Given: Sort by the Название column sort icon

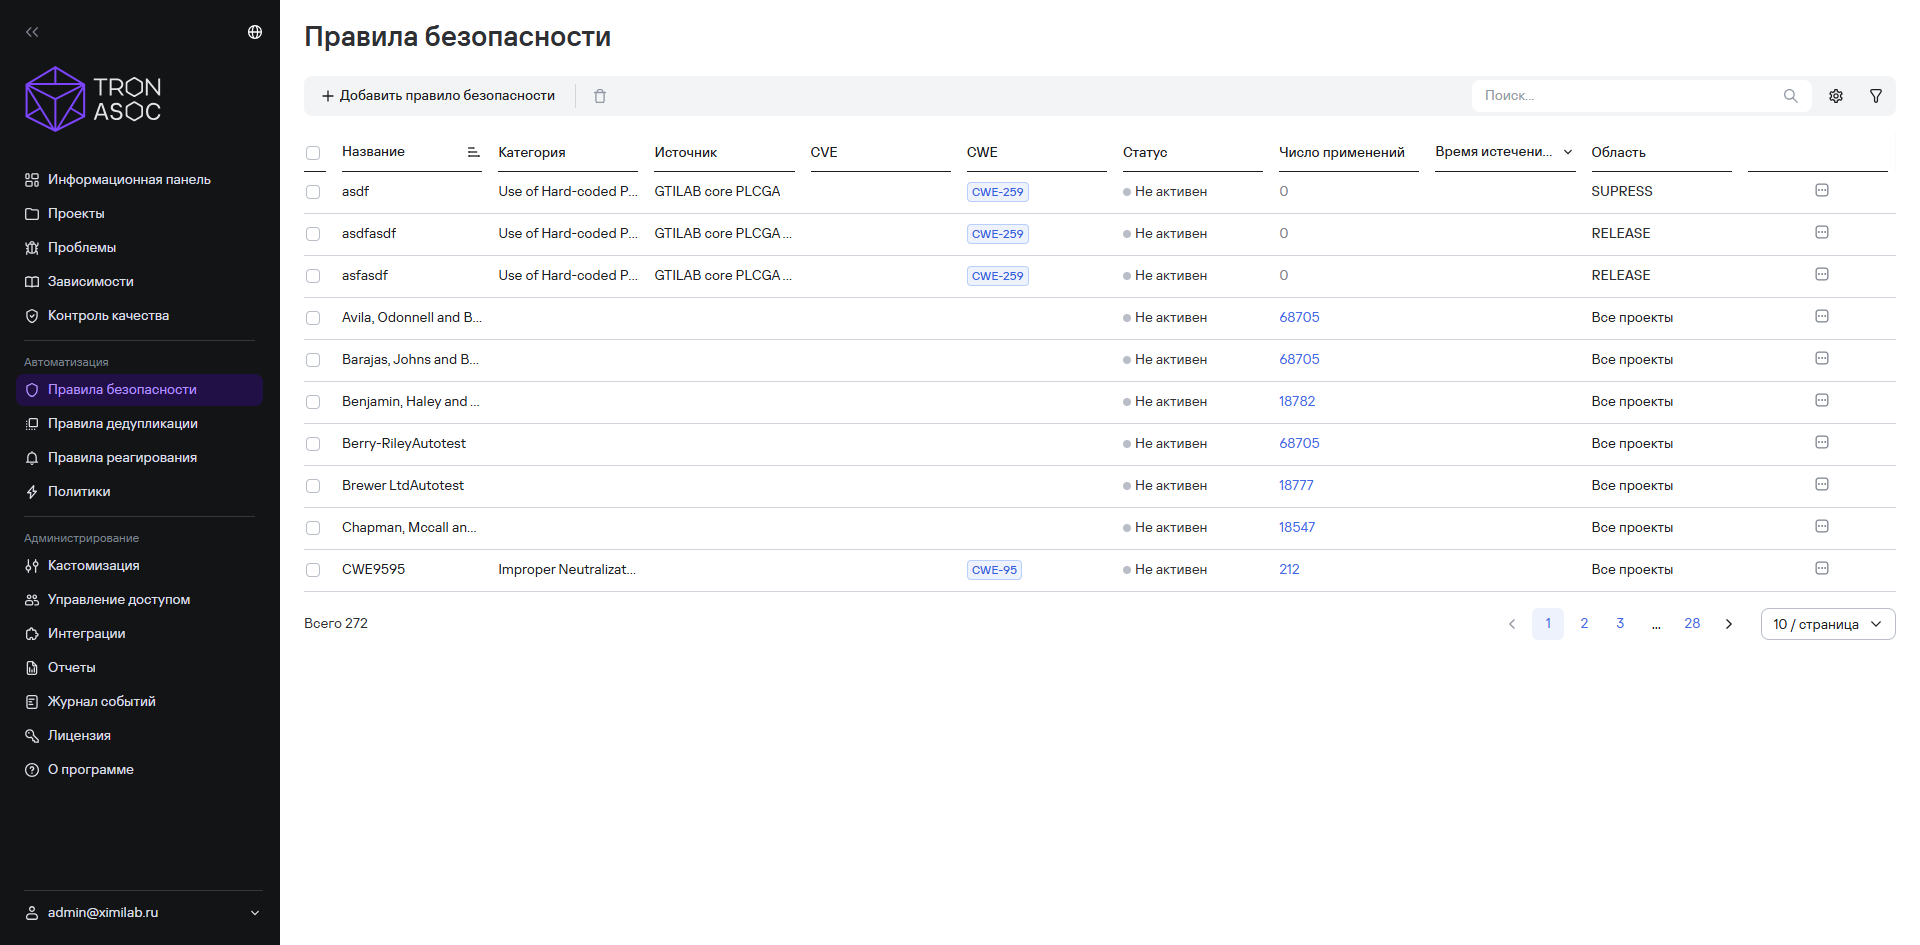Looking at the screenshot, I should pos(473,152).
